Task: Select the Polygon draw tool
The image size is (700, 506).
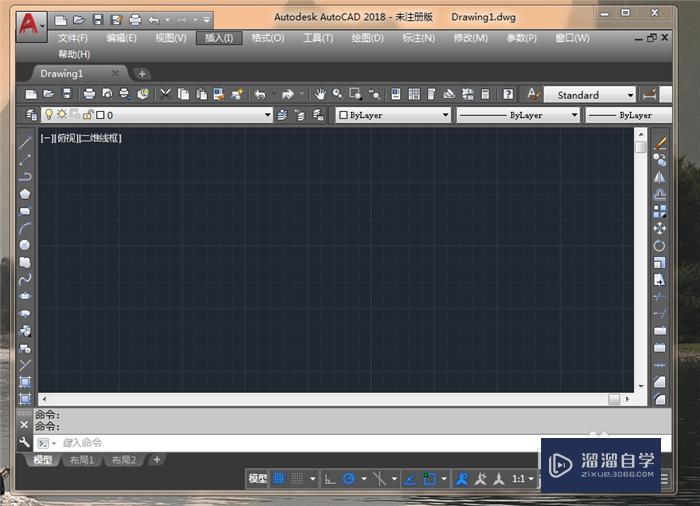Action: (x=25, y=194)
